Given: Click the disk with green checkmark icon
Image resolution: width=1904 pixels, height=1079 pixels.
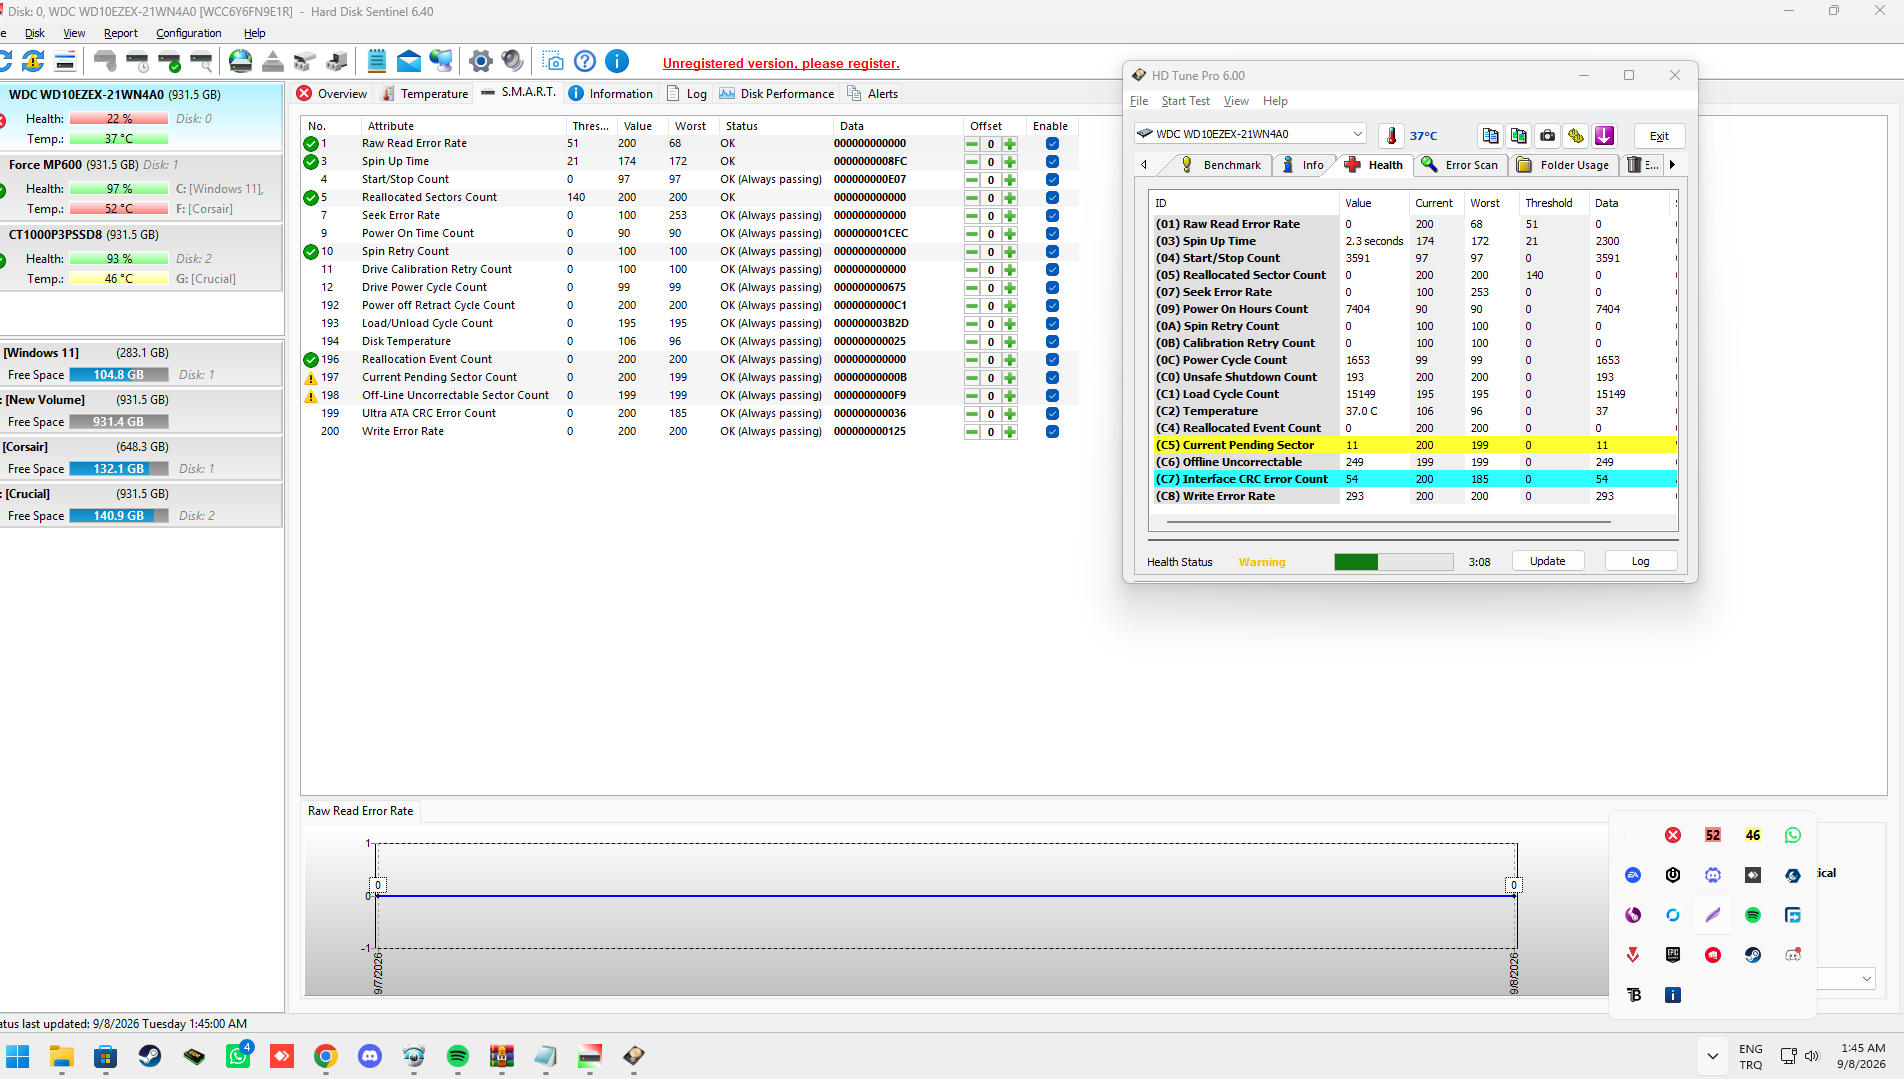Looking at the screenshot, I should tap(170, 62).
